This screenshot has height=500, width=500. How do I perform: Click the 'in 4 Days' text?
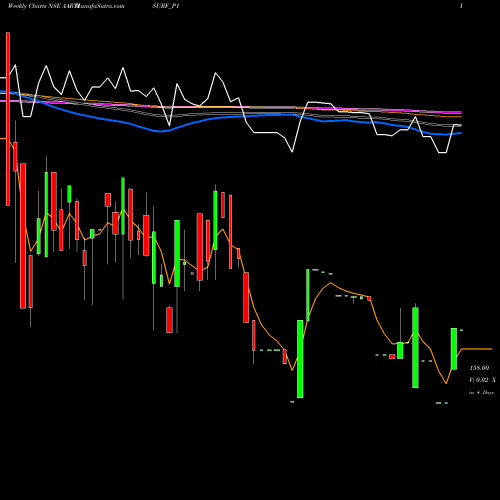coord(481,393)
